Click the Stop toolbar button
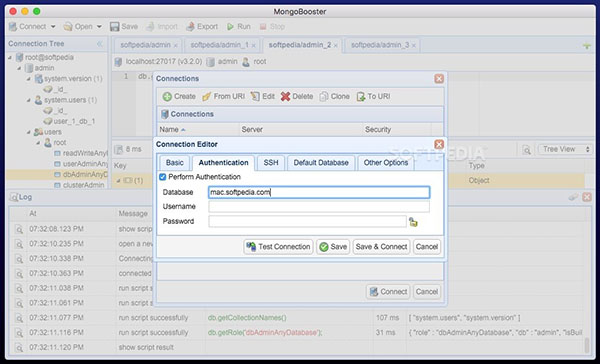 point(272,26)
